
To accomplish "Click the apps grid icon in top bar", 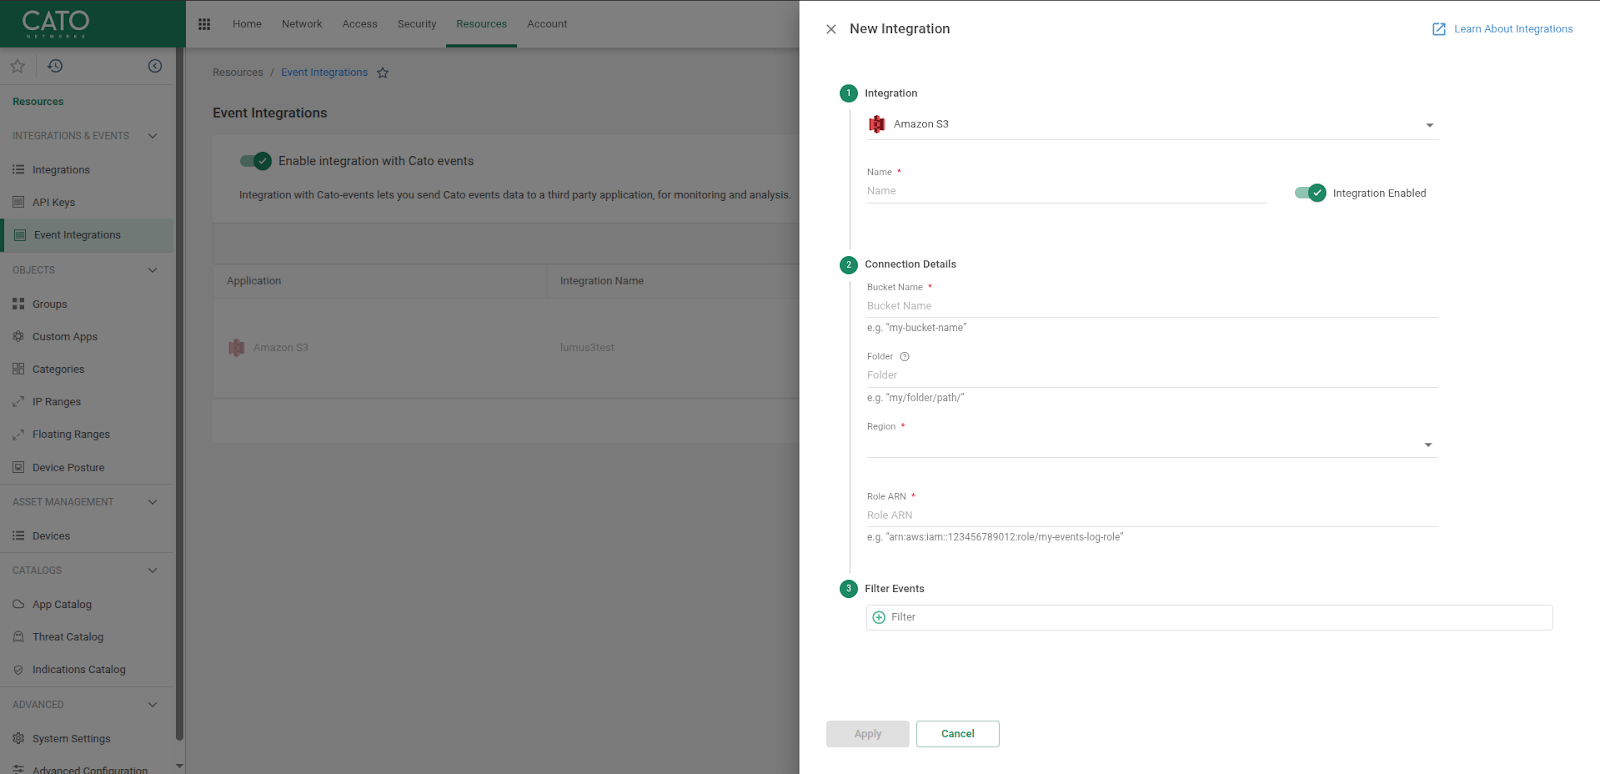I will [x=204, y=24].
